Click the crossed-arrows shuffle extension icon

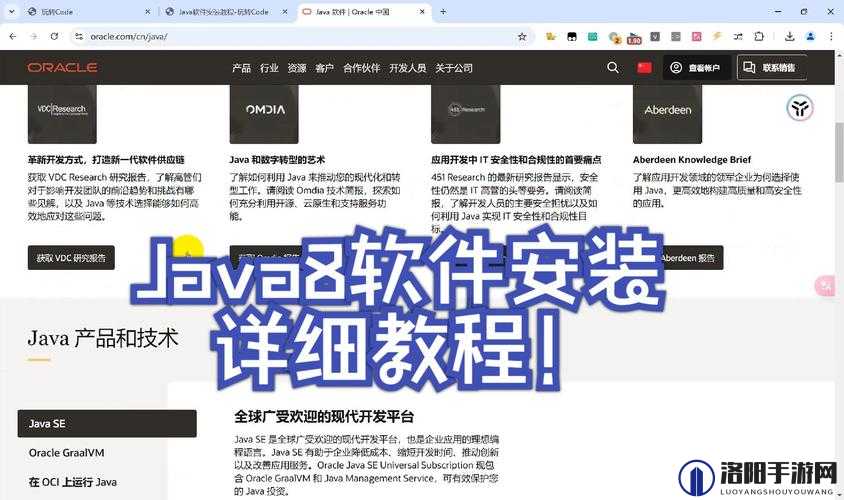[738, 37]
